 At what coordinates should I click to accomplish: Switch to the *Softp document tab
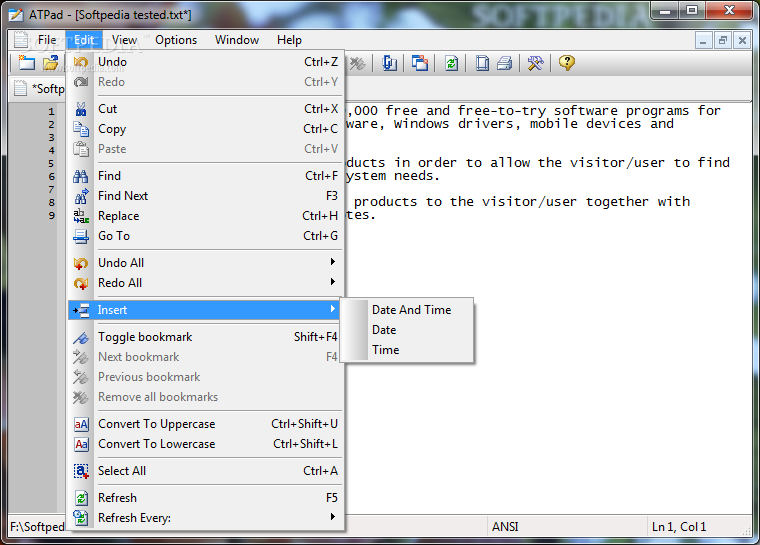[x=39, y=89]
